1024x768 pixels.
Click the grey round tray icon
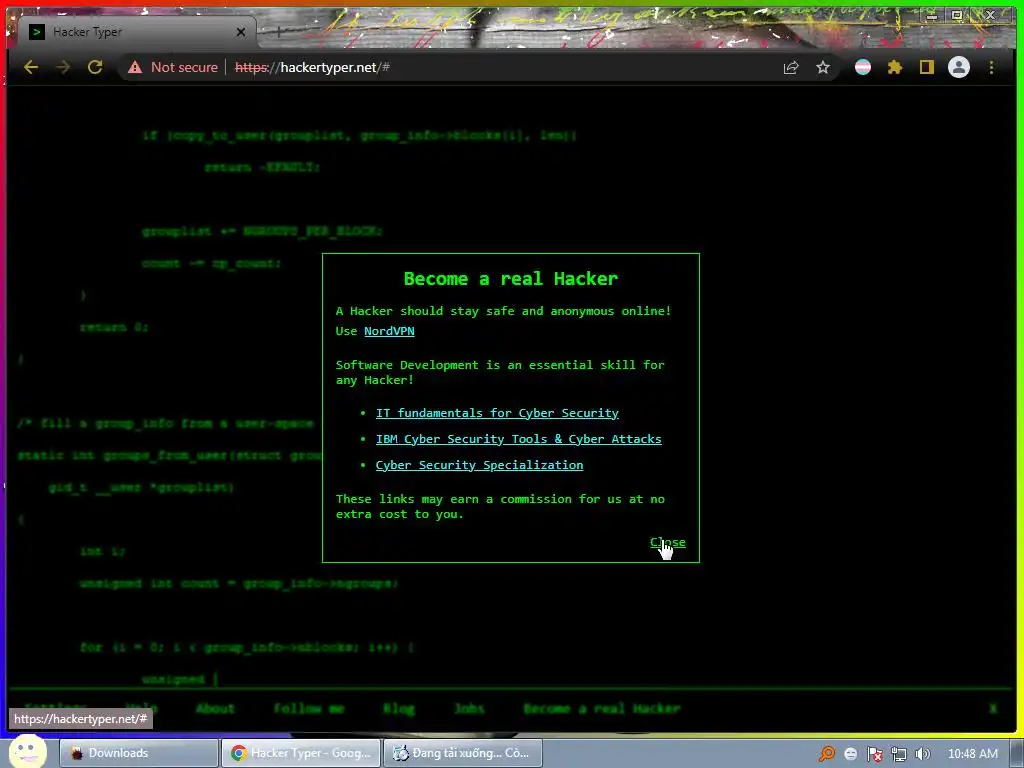coord(850,754)
